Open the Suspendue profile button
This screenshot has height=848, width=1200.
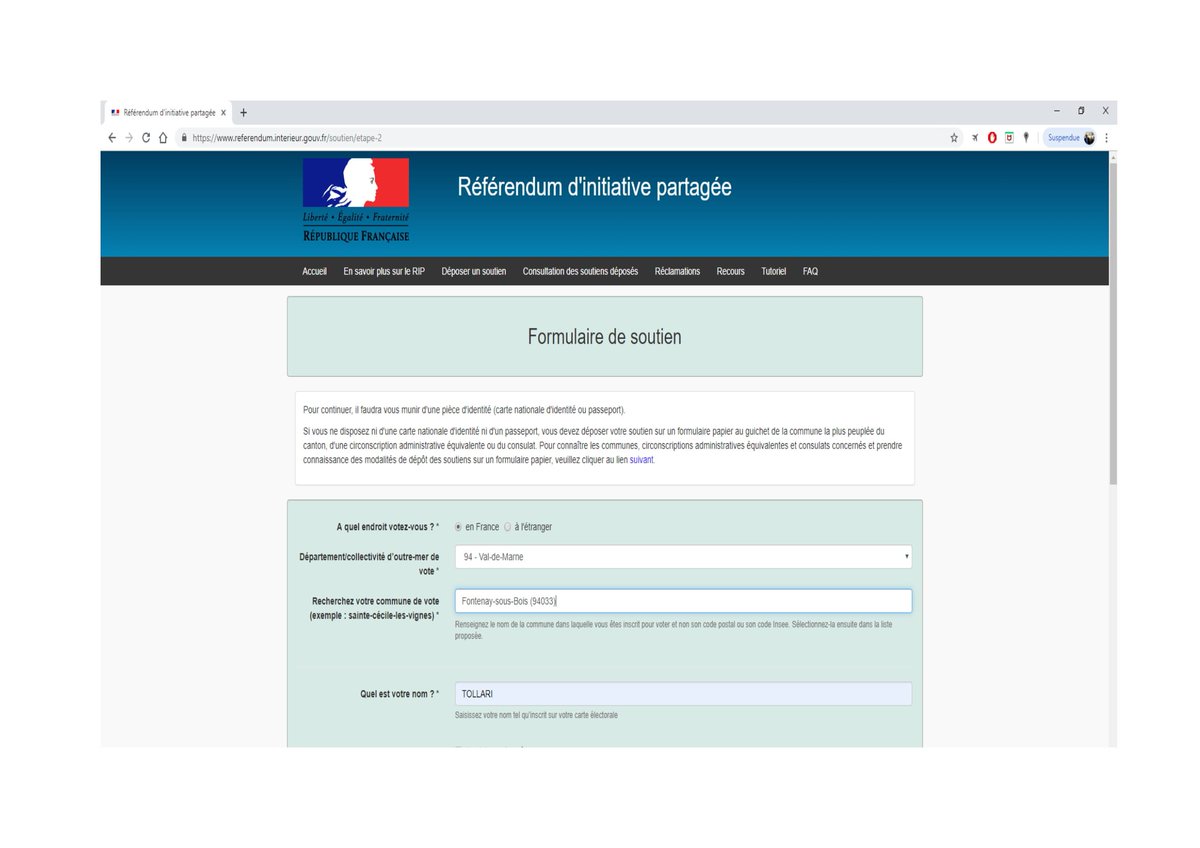tap(1071, 138)
